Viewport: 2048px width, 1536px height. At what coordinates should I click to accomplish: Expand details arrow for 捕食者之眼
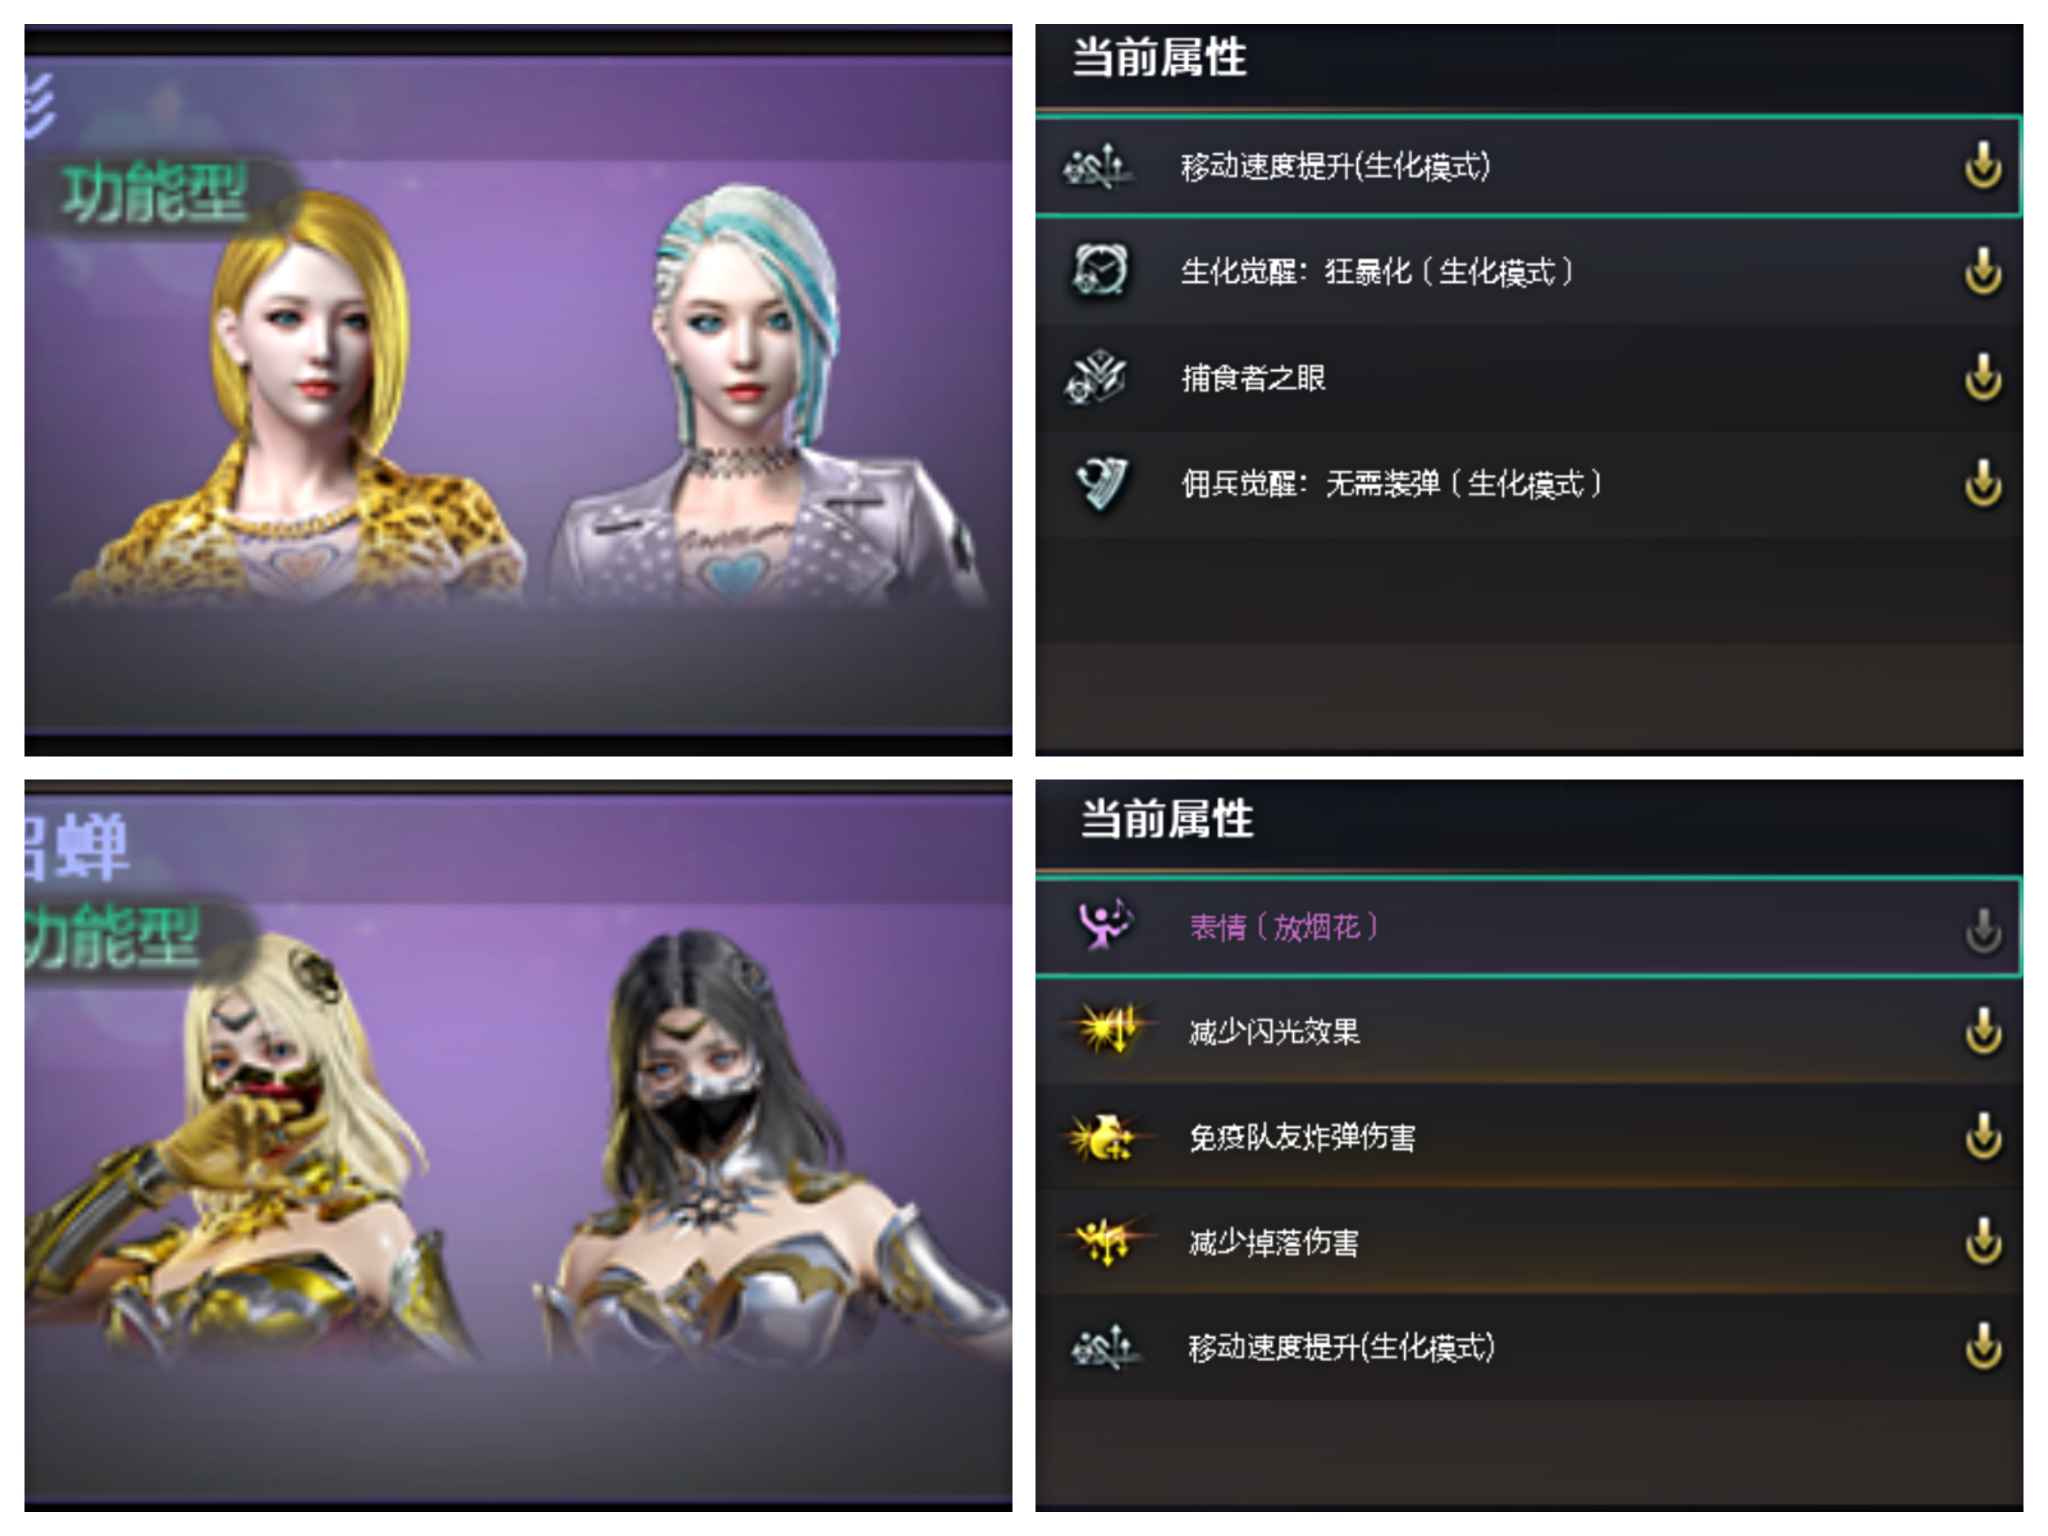pos(1983,378)
